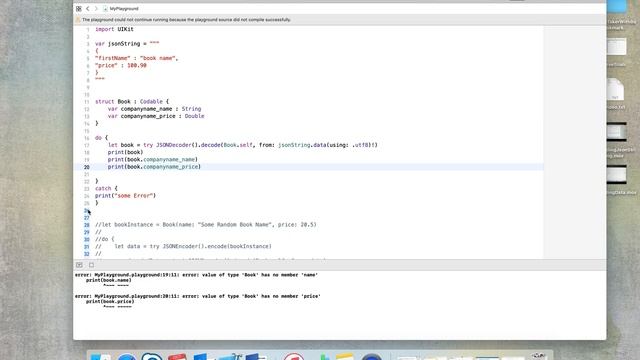Viewport: 640px width, 360px height.
Task: Click 'var companyname_name : String' line
Action: [154, 109]
